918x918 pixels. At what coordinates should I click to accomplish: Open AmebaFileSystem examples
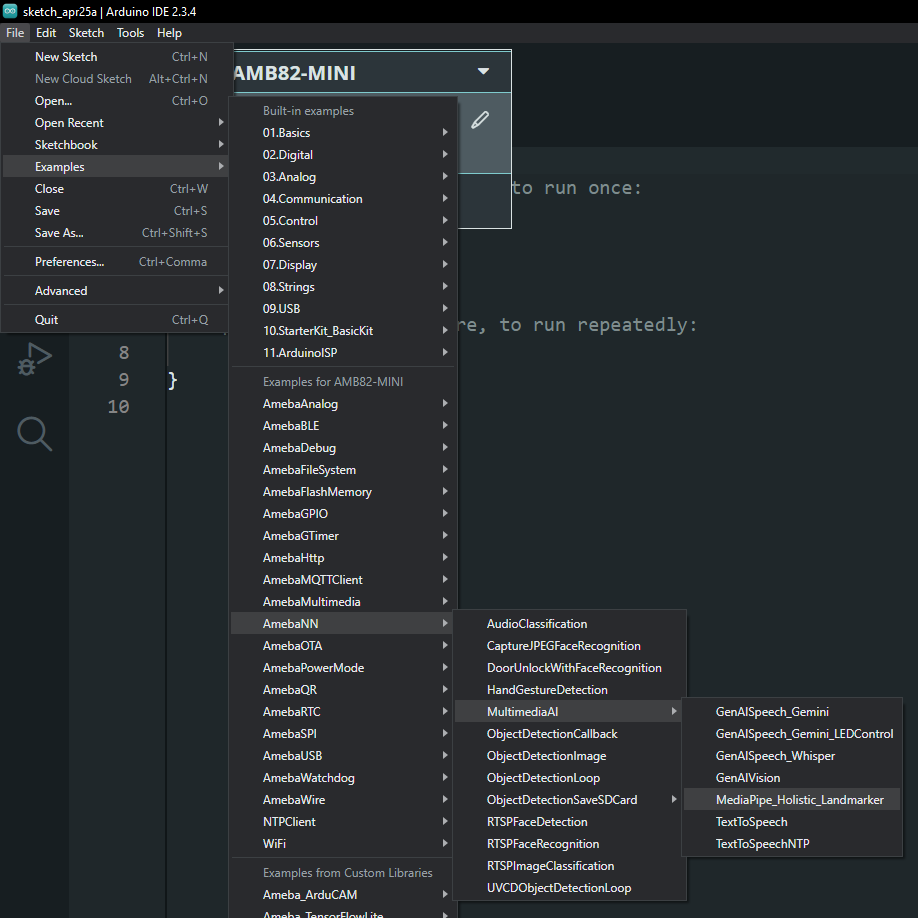click(342, 470)
